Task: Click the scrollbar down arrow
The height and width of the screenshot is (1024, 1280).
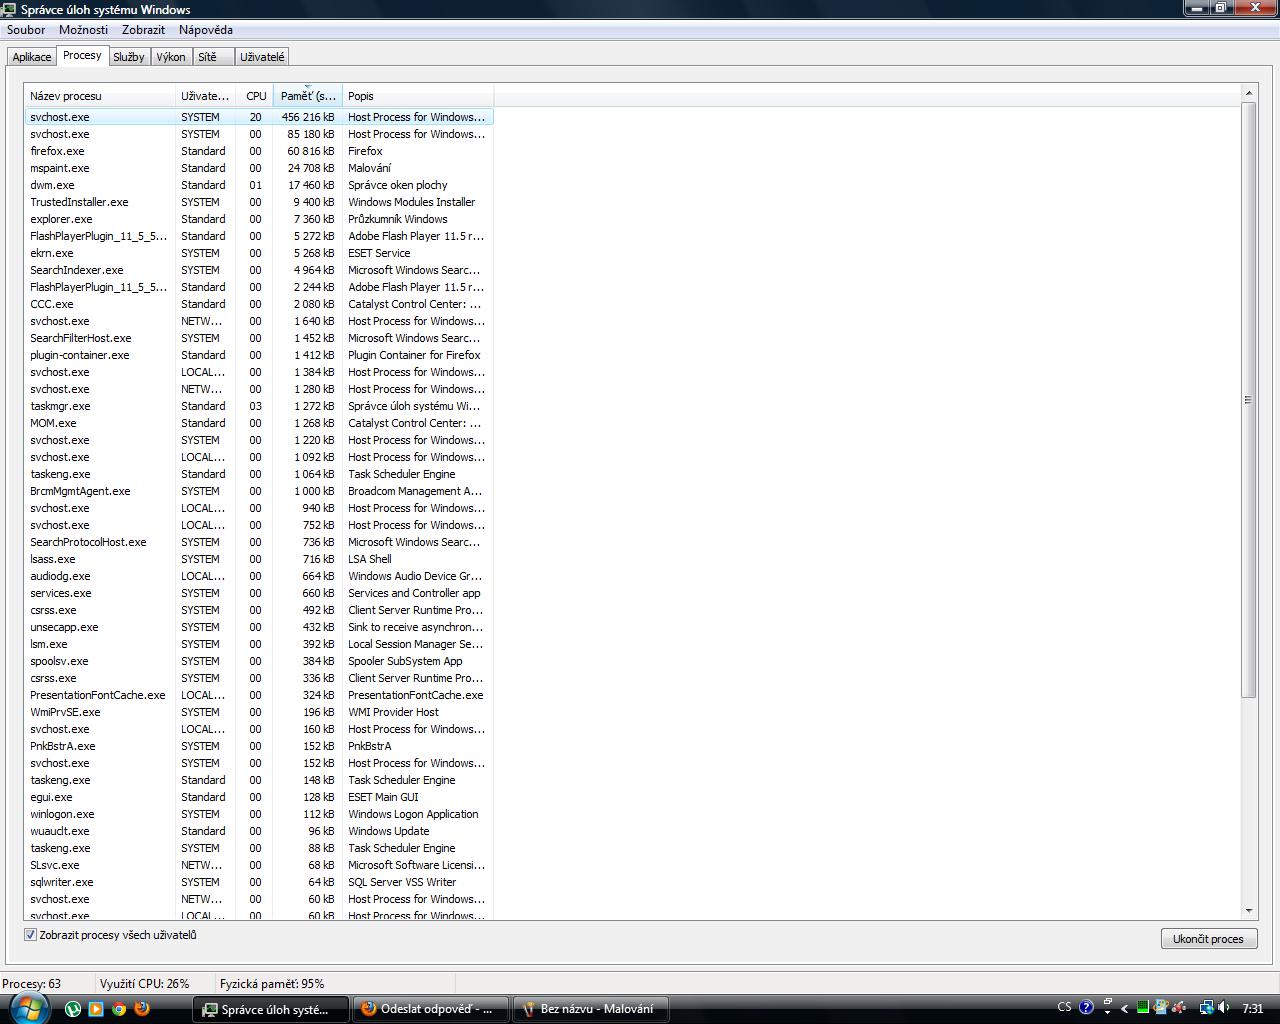Action: [x=1248, y=911]
